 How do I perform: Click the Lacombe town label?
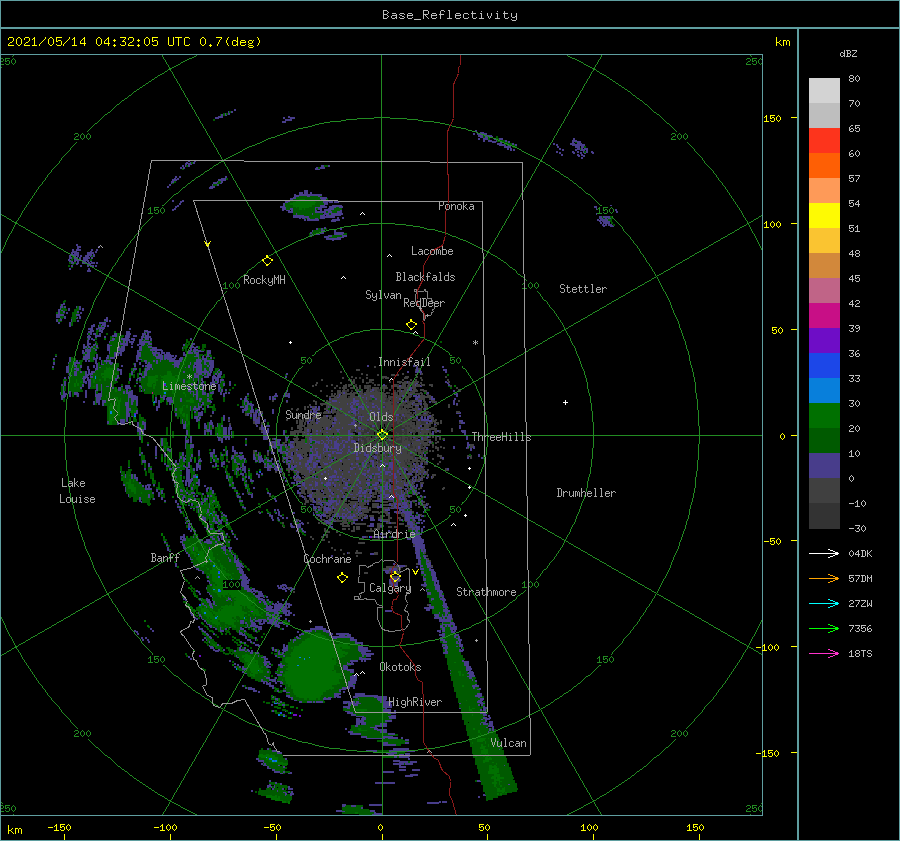pyautogui.click(x=432, y=251)
